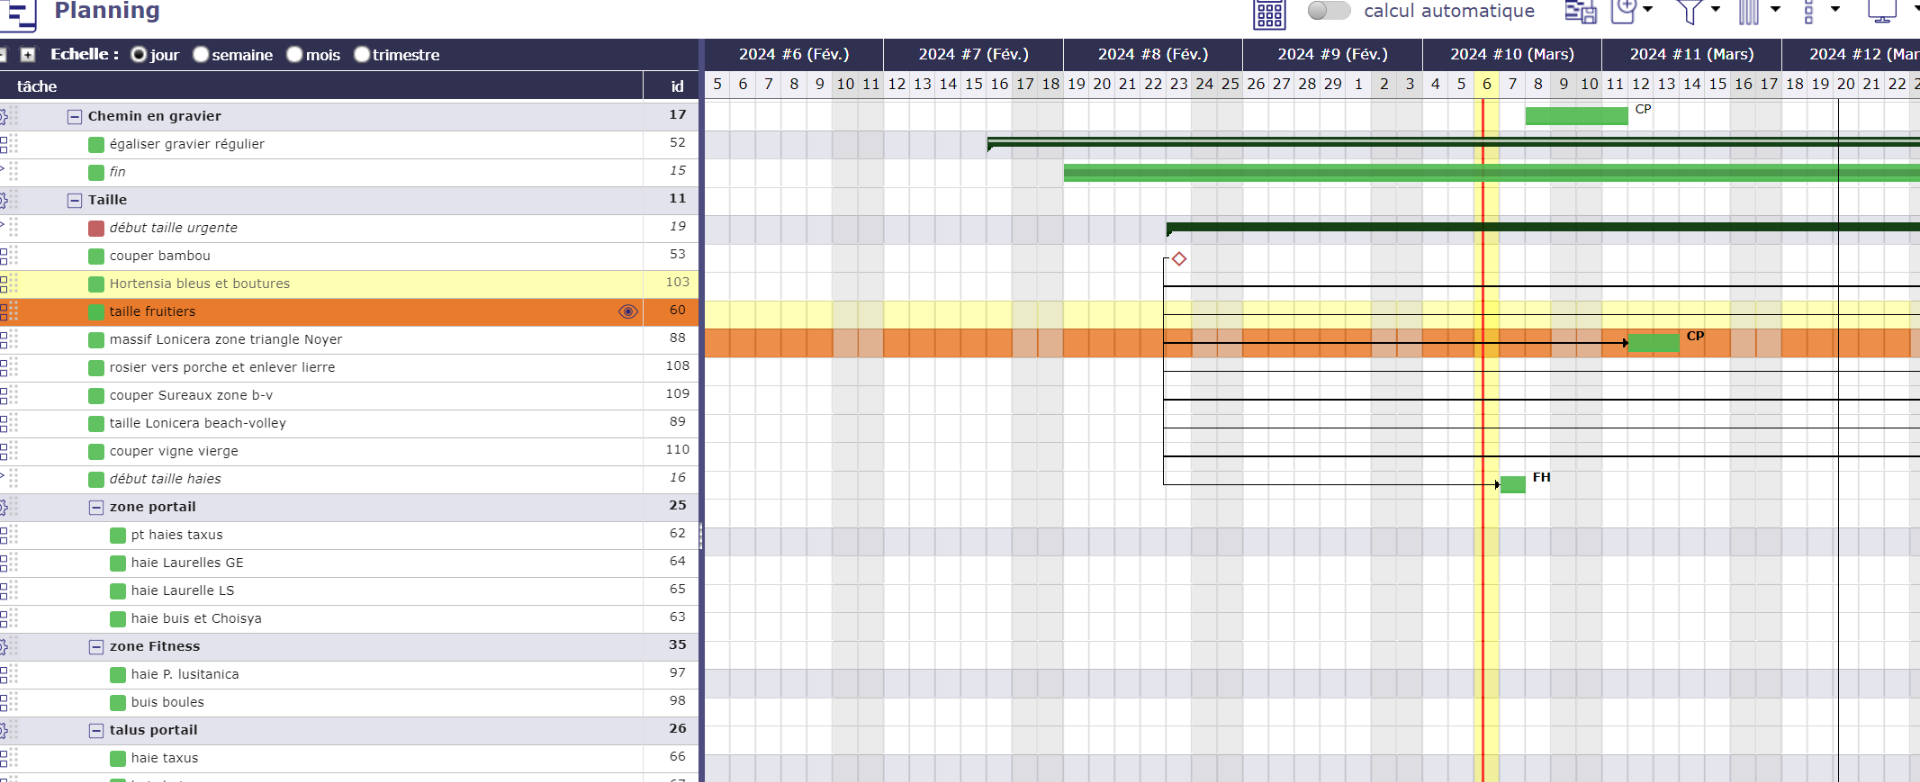Click the début taille haies green Gantt bar
Image resolution: width=1920 pixels, height=782 pixels.
tap(1513, 485)
